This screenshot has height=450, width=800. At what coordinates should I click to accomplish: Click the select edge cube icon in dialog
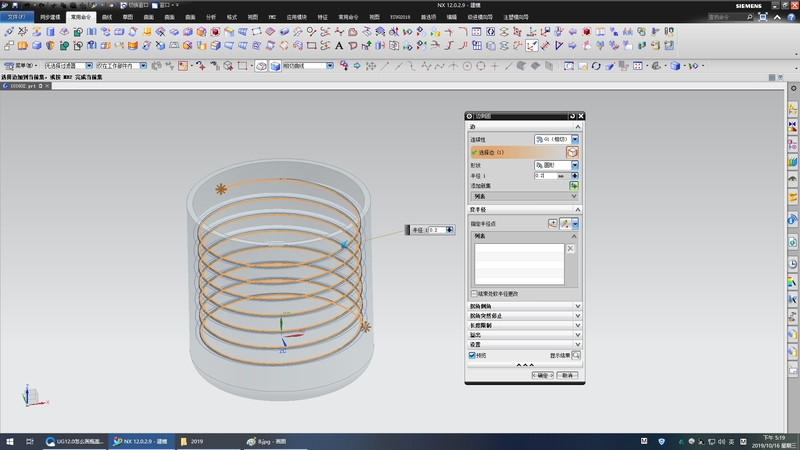click(x=573, y=152)
